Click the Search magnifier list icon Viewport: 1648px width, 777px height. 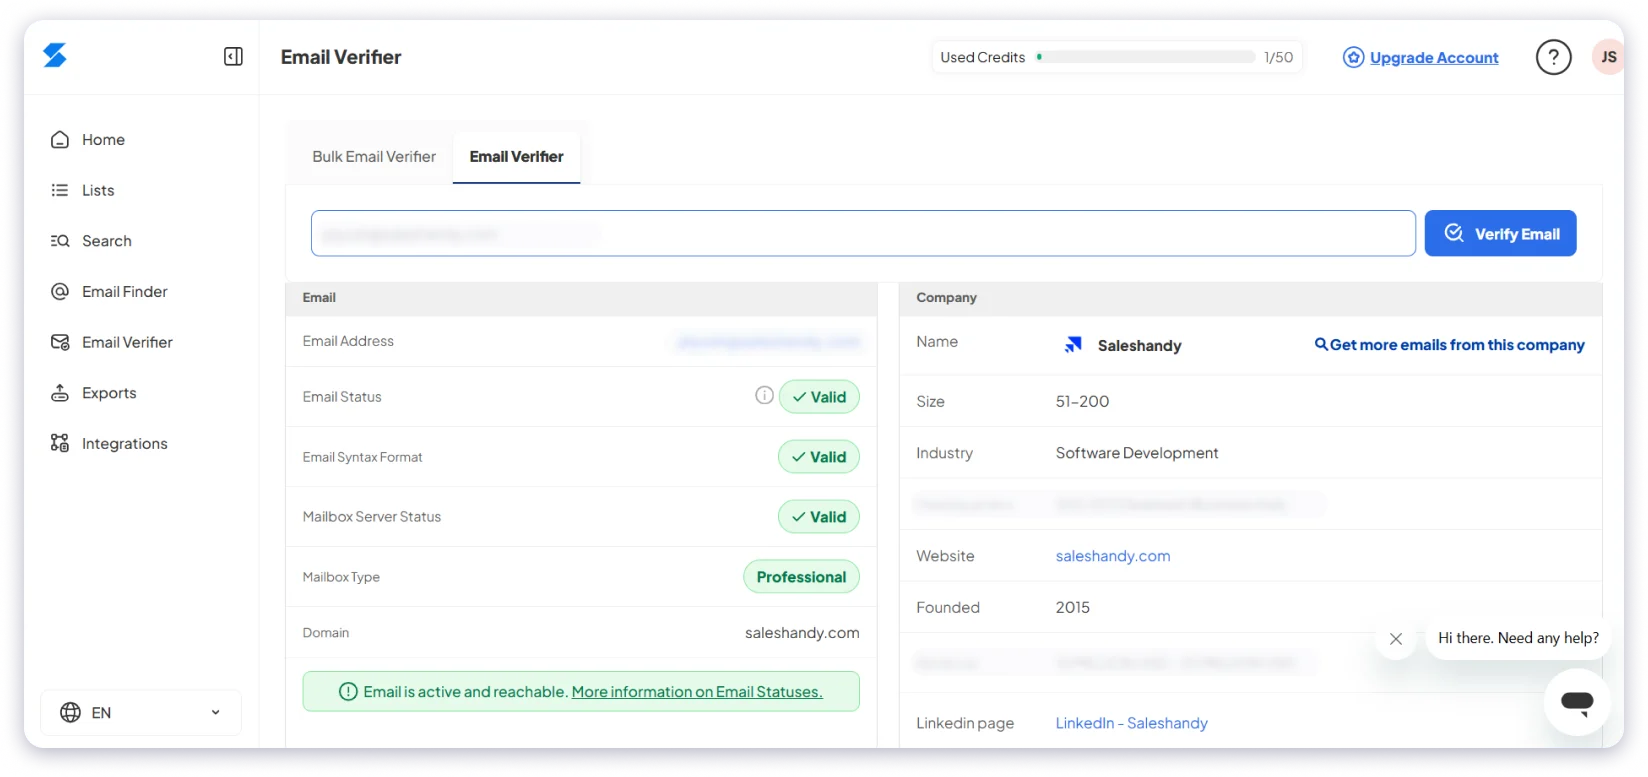click(60, 241)
